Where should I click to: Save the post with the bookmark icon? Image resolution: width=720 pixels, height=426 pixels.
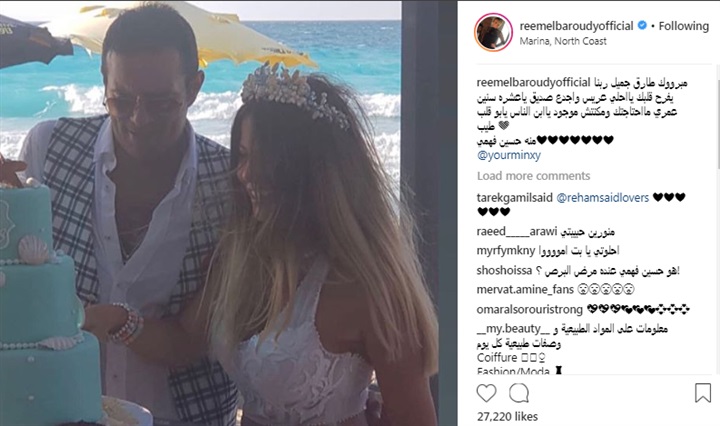coord(703,393)
